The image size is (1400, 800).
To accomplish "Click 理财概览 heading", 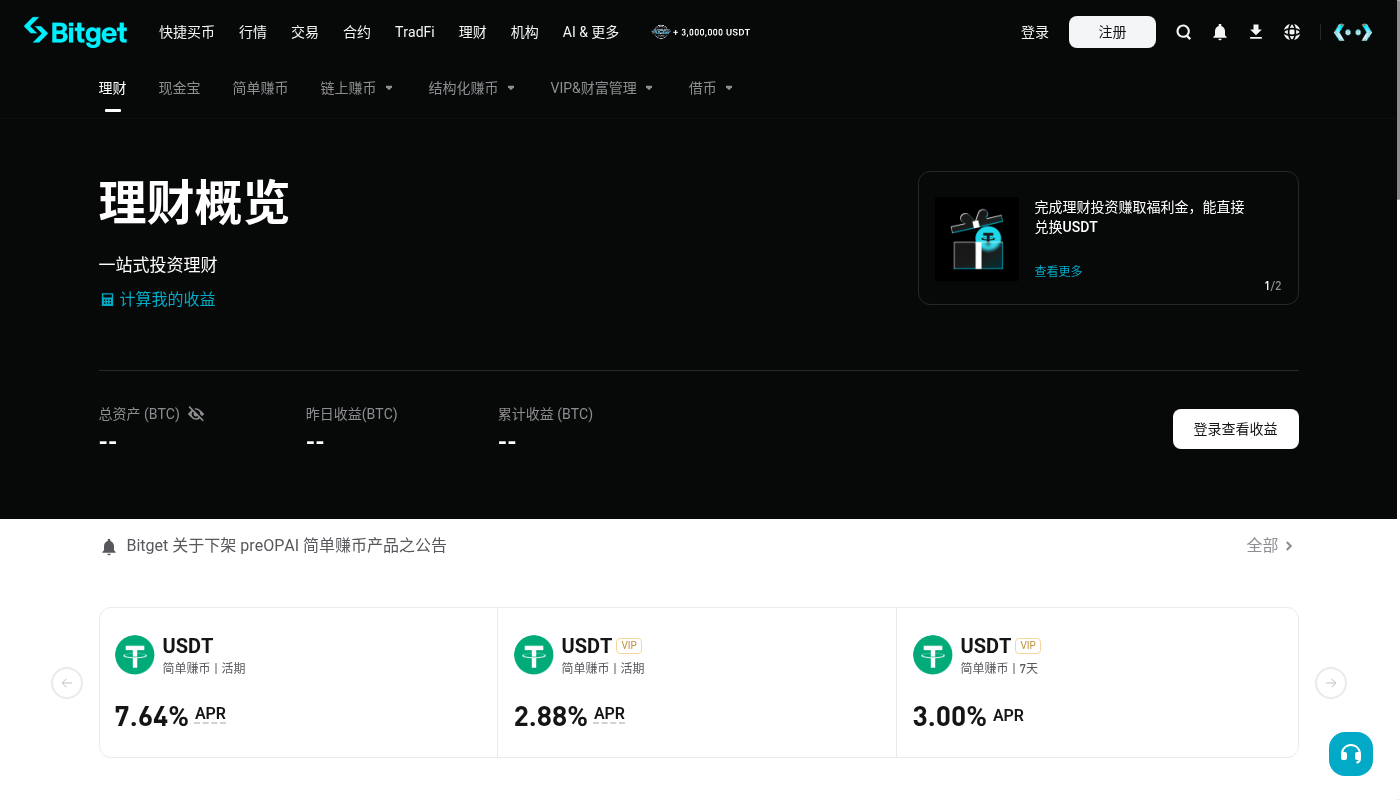I will (x=194, y=203).
